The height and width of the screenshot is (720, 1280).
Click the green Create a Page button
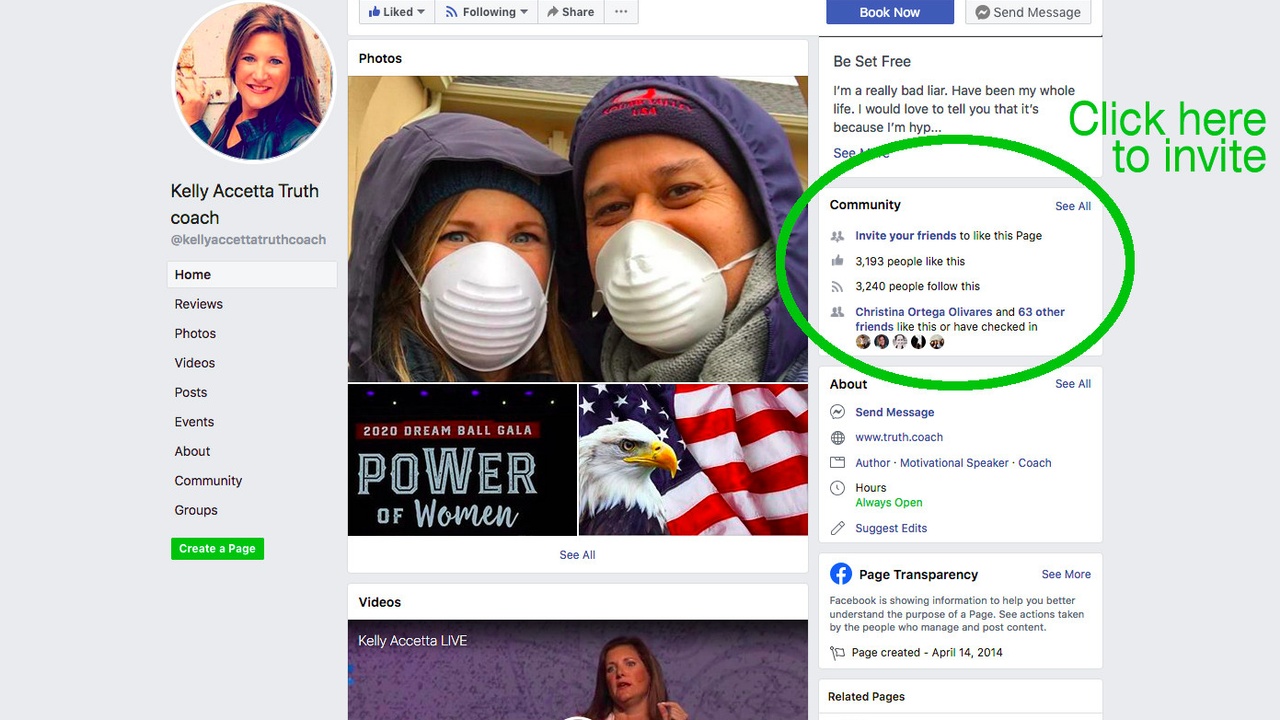217,548
